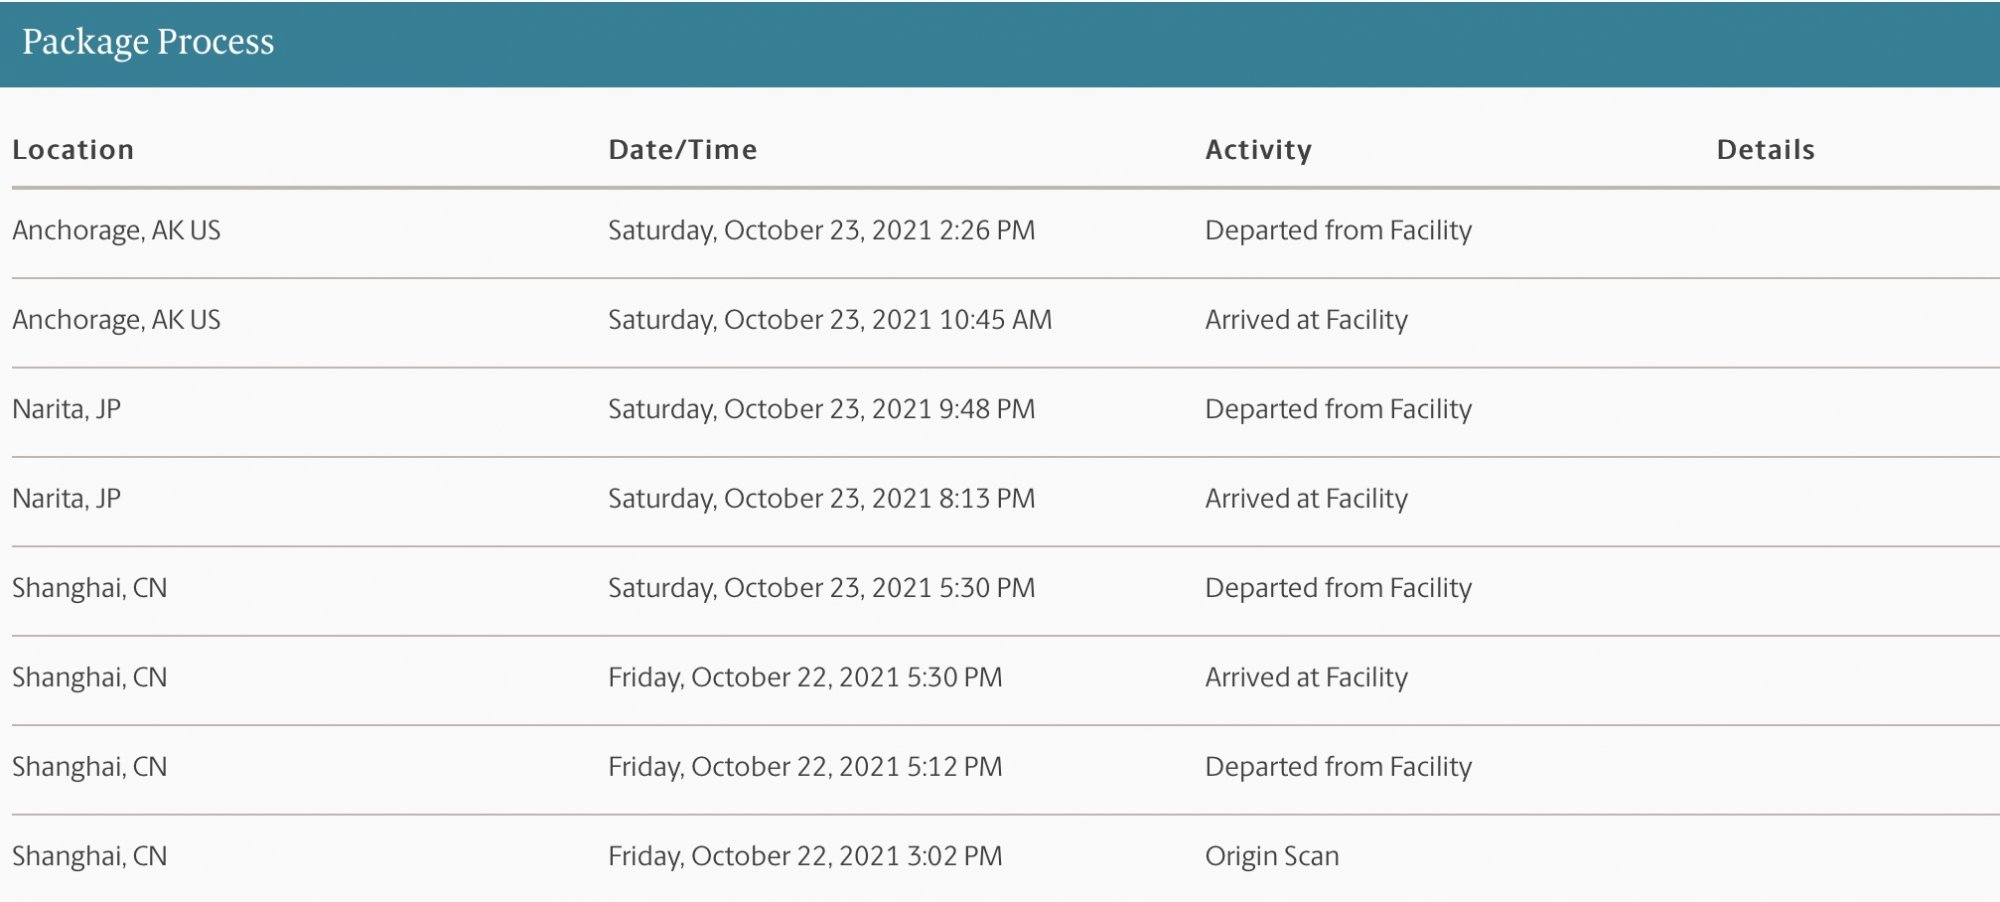Click Arrived at Facility in the 8:13 PM row
The width and height of the screenshot is (2000, 902).
(1306, 499)
